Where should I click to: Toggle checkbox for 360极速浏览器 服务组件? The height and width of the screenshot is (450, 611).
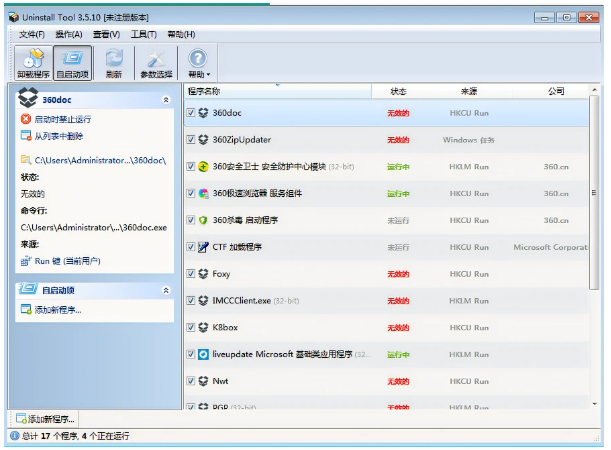point(191,194)
